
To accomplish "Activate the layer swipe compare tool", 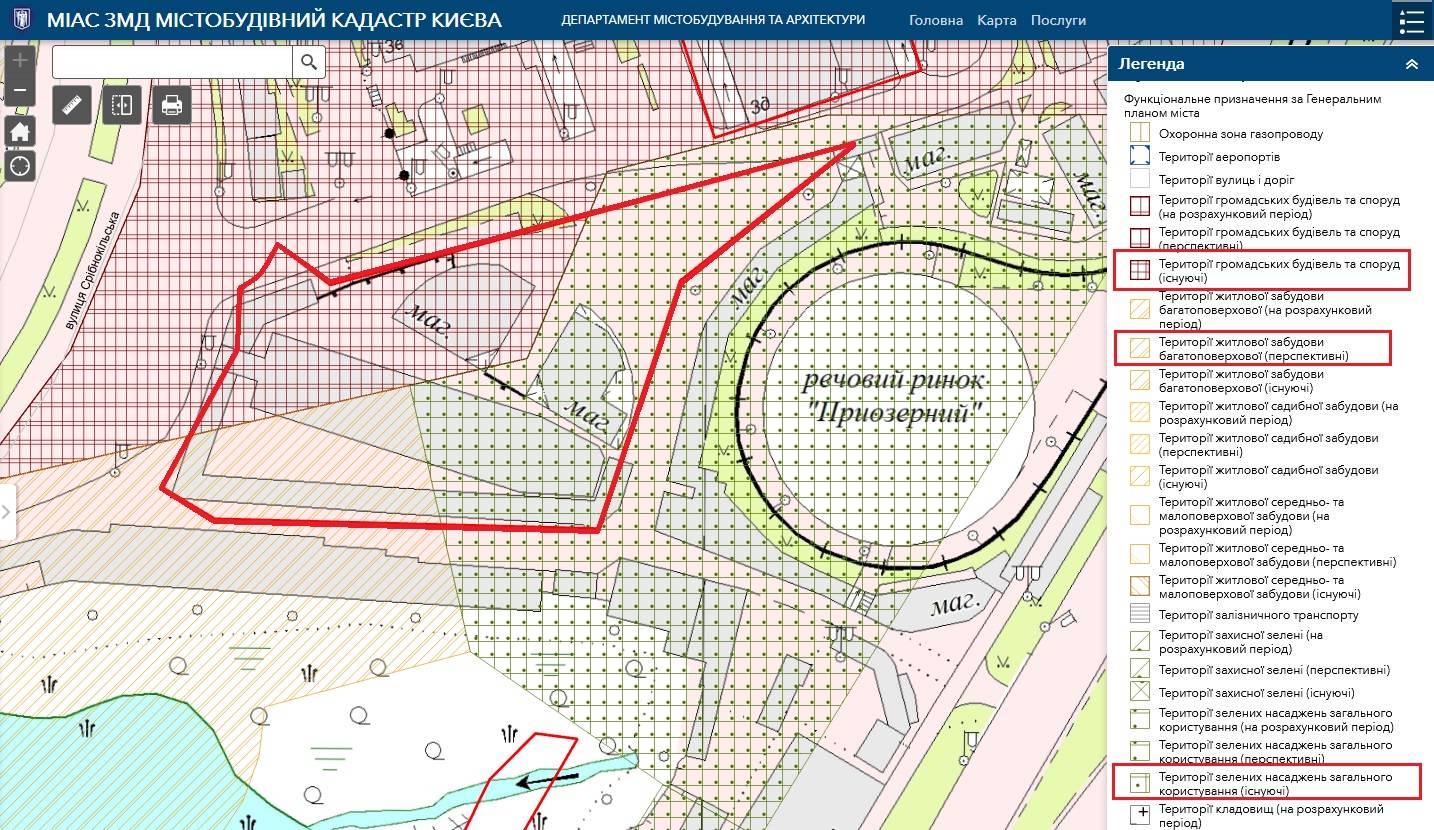I will coord(122,104).
